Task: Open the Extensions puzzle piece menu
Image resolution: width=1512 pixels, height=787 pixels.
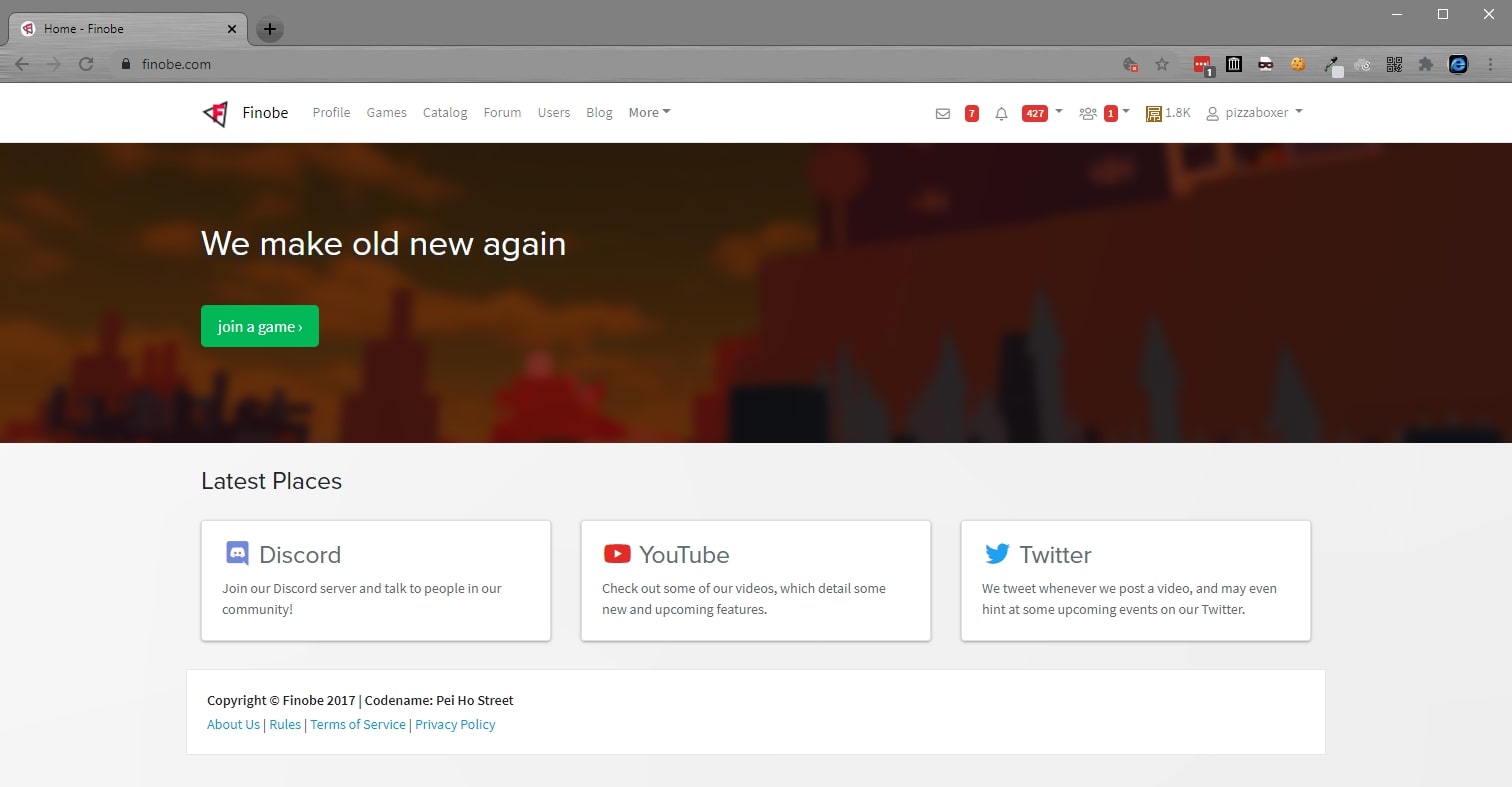Action: [1426, 64]
